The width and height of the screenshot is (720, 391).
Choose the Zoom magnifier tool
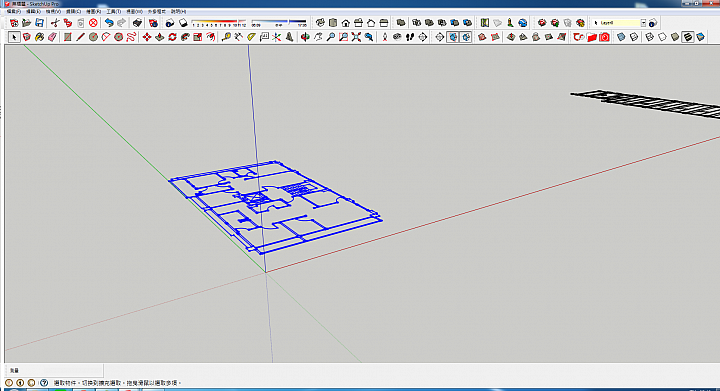(331, 37)
